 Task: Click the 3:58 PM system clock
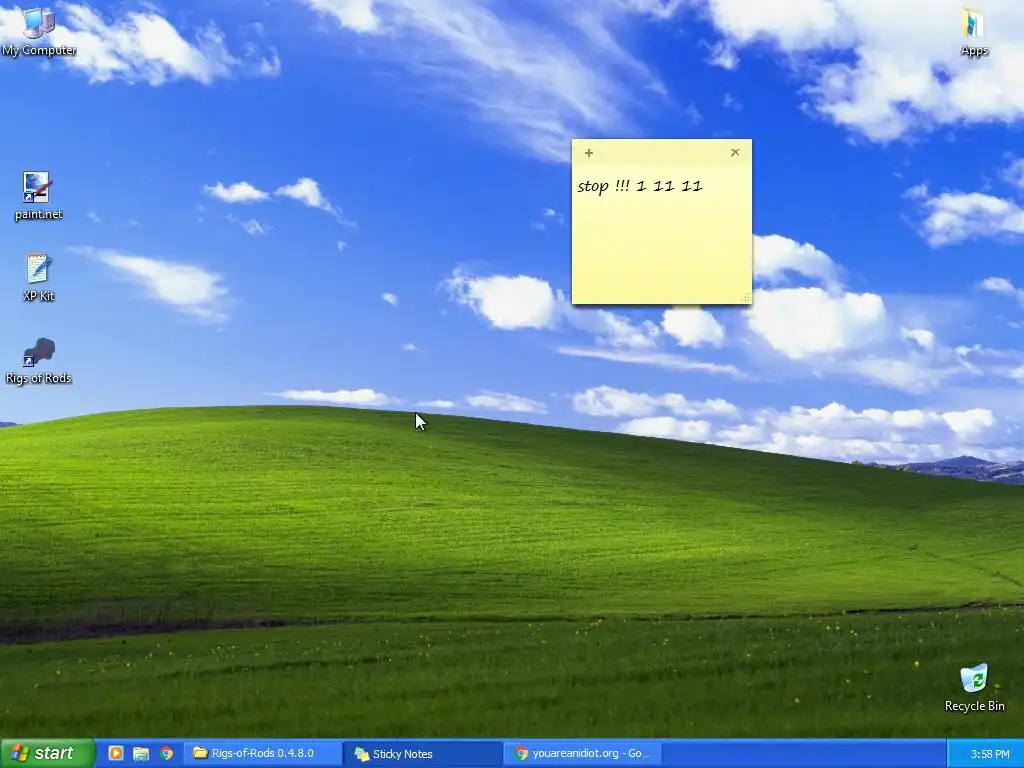click(990, 754)
